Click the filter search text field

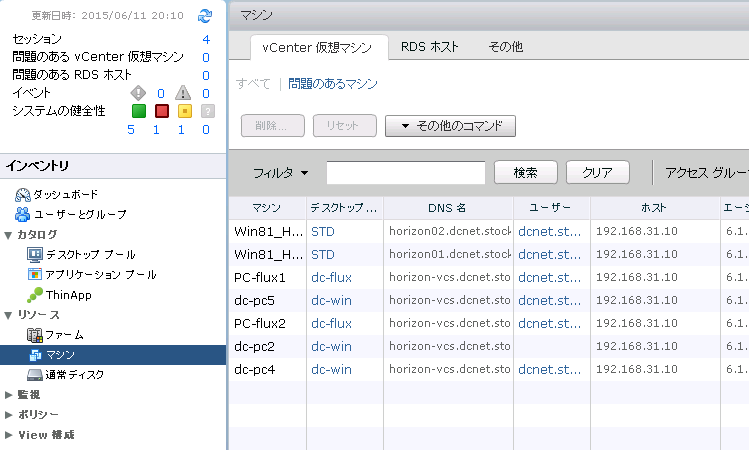coord(405,173)
